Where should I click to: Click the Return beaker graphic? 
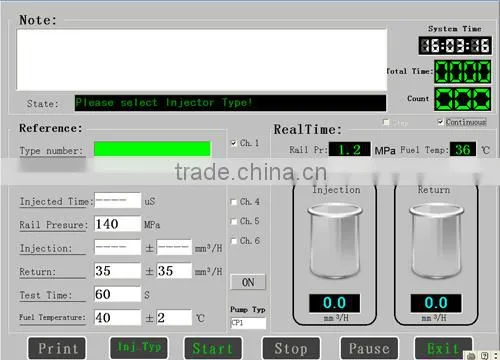[436, 242]
